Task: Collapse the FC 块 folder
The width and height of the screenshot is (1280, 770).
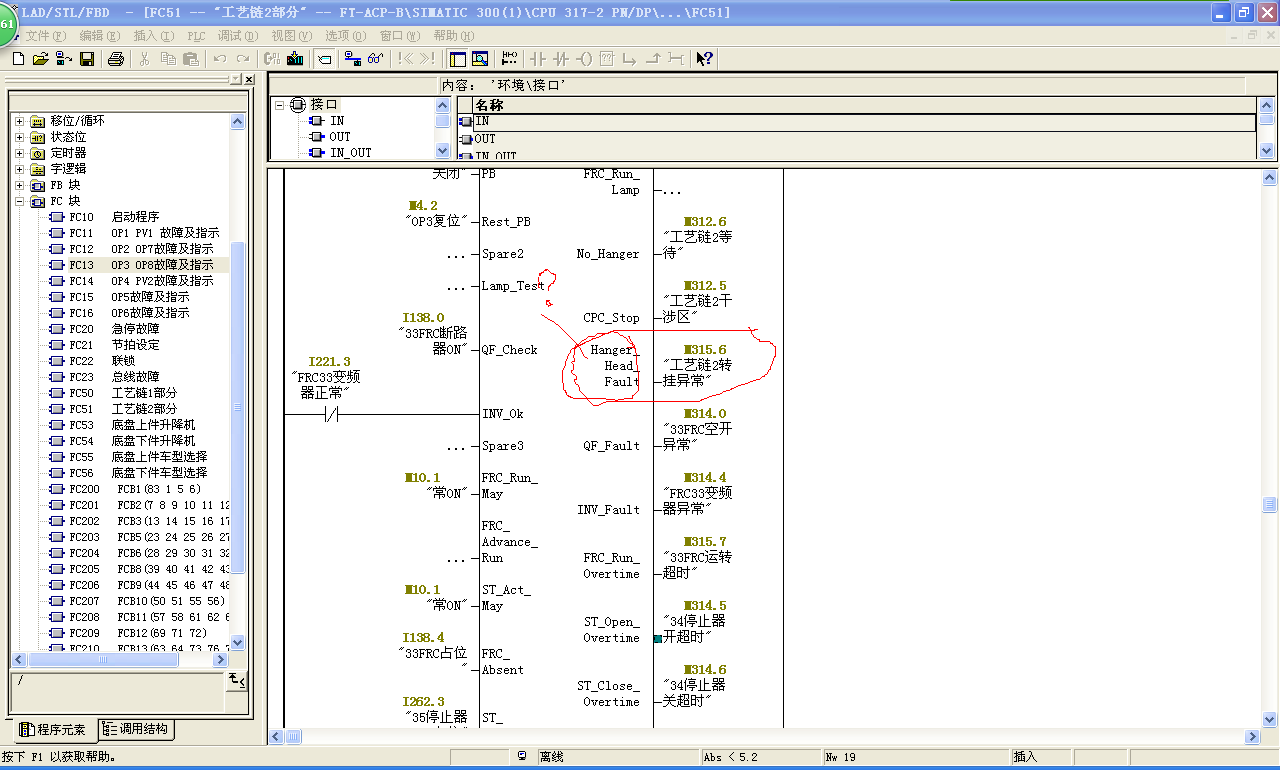Action: pyautogui.click(x=19, y=201)
